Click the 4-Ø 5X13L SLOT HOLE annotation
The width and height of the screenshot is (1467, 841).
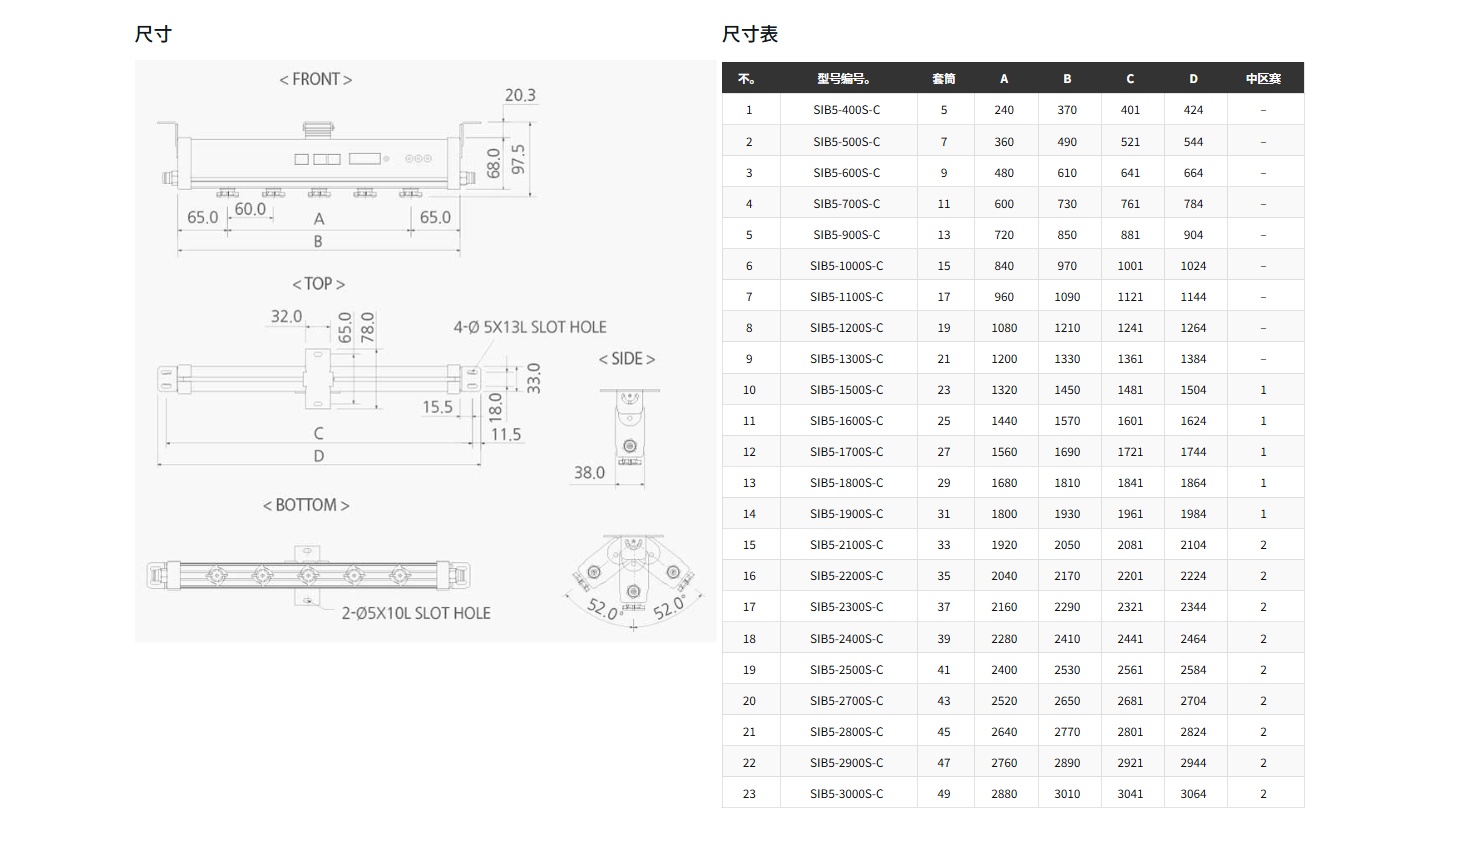530,327
